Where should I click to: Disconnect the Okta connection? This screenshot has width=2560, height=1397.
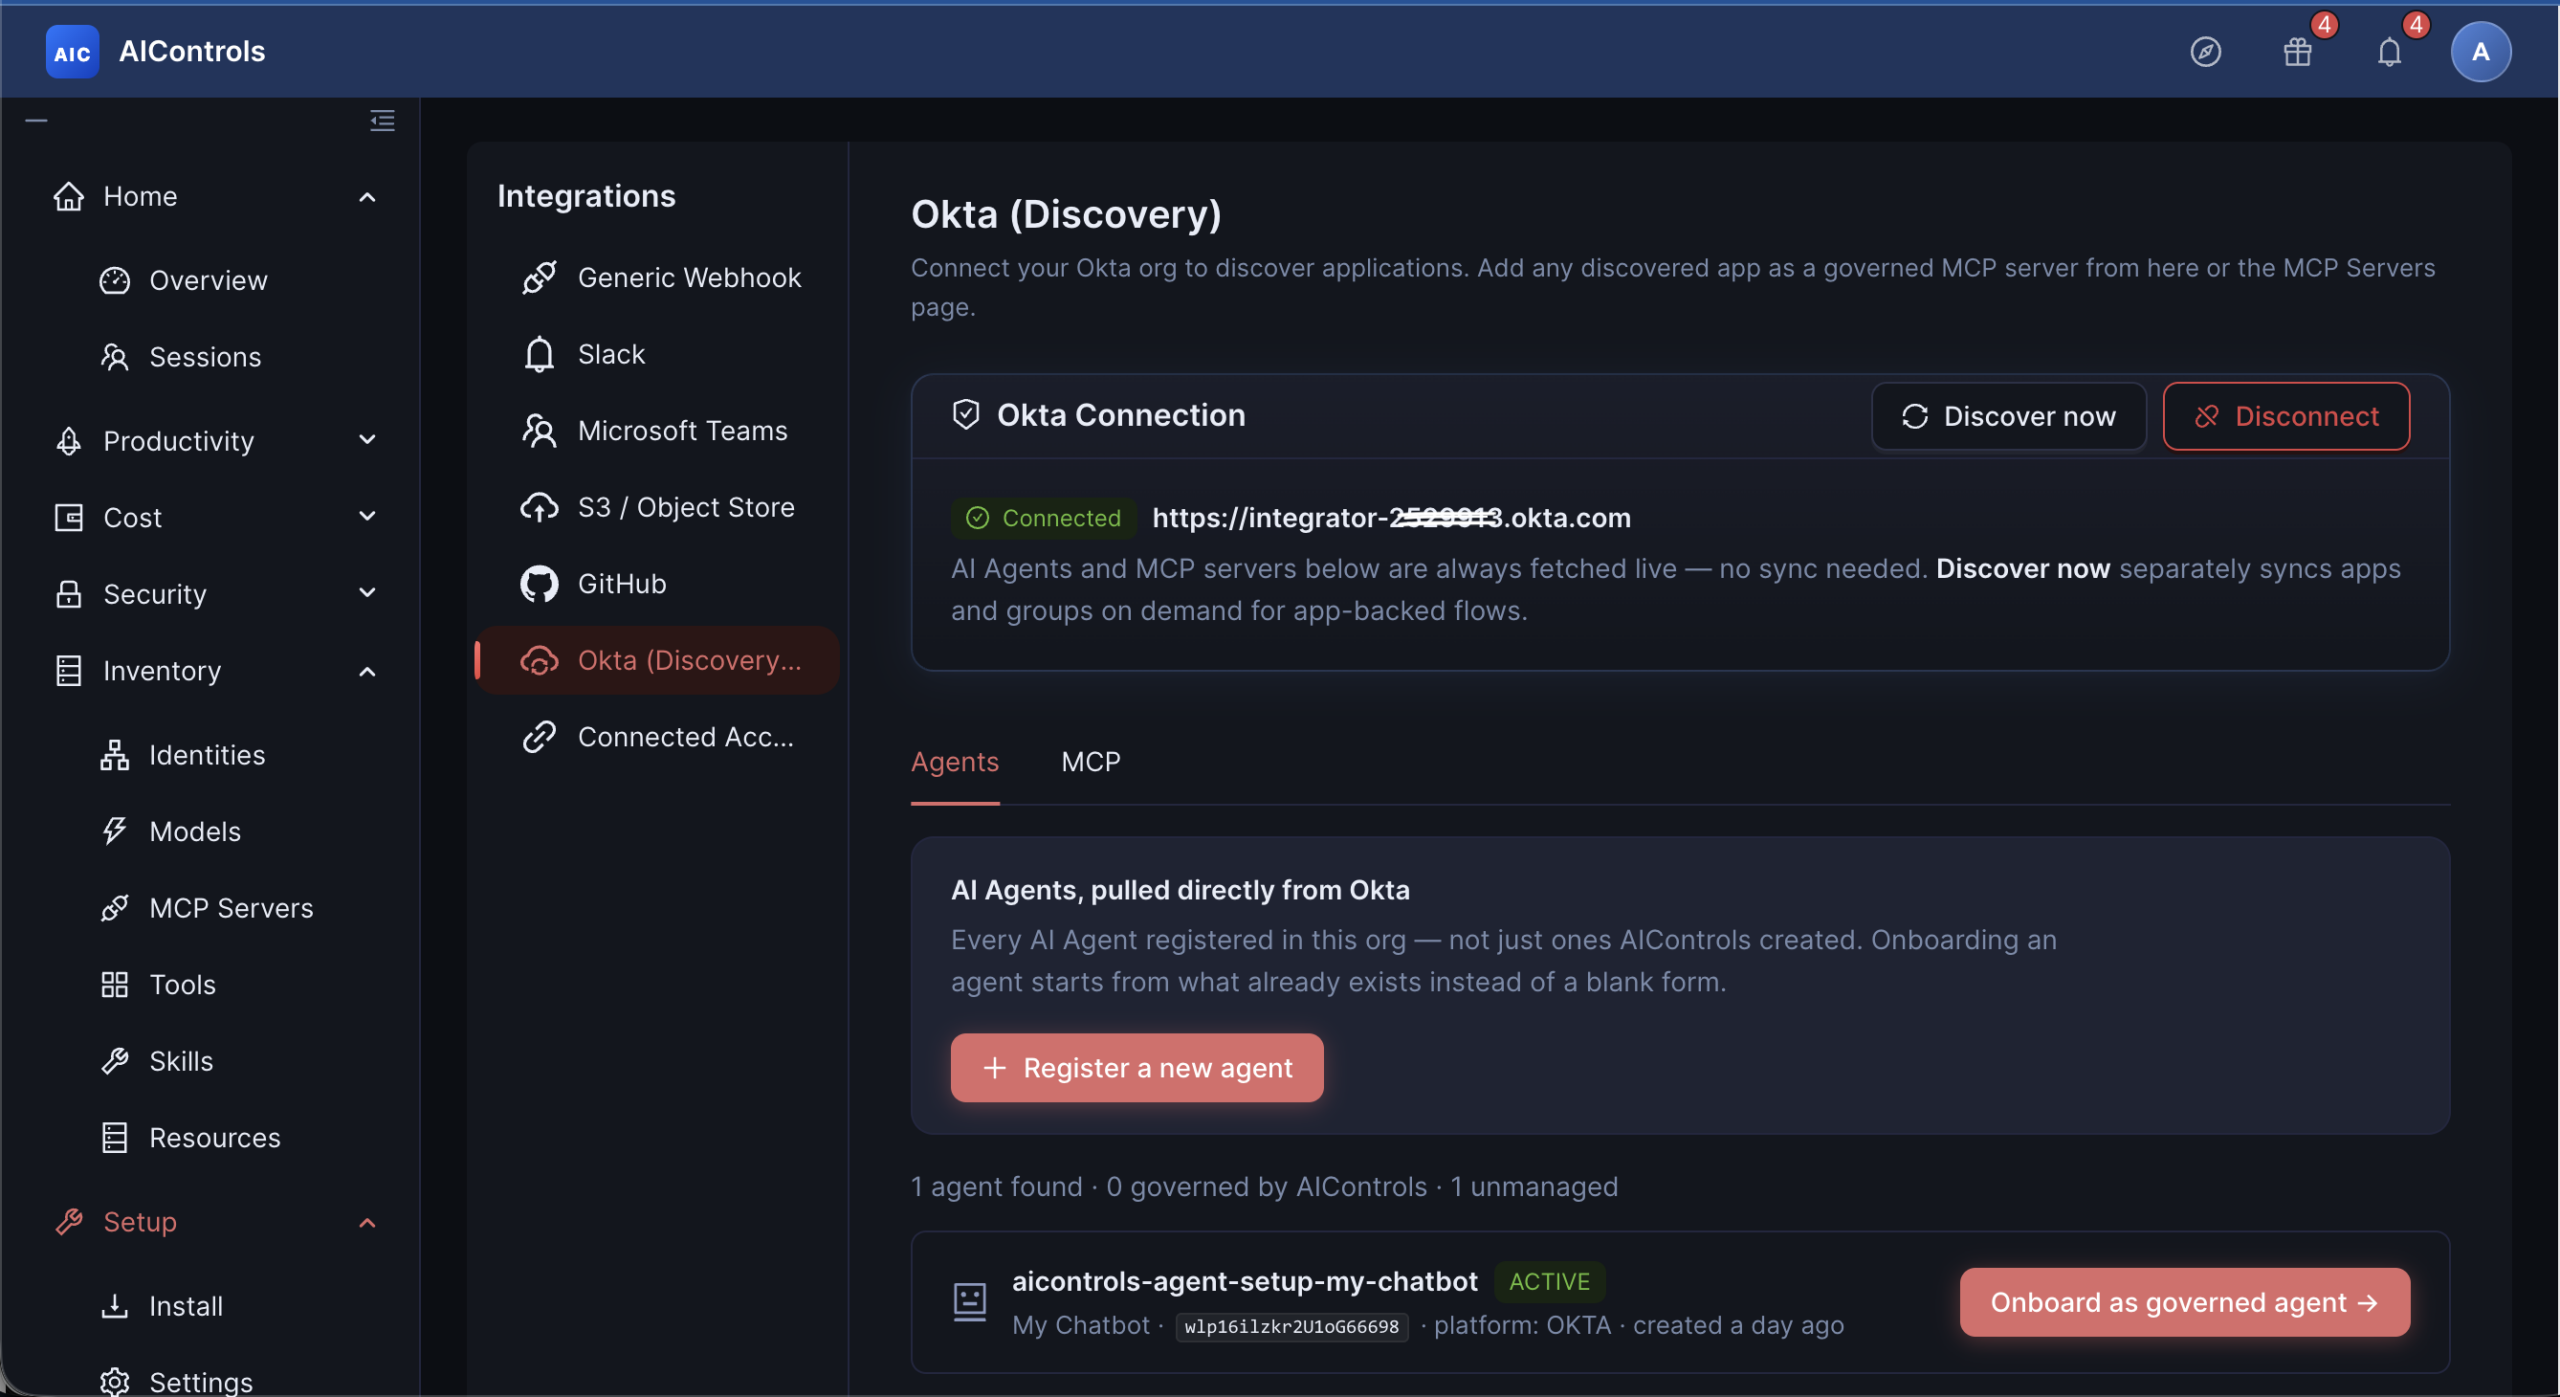click(2286, 416)
